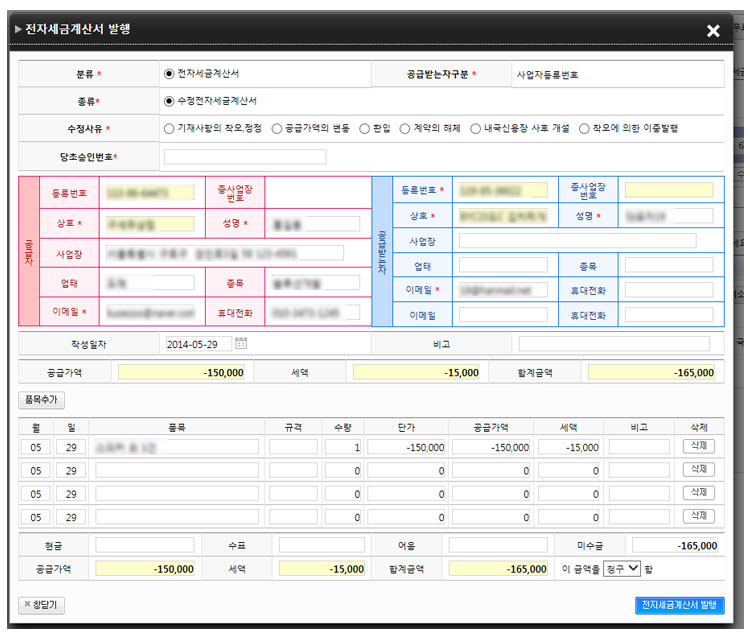Screen dimensions: 750x640
Task: Click the first row 품목 name field
Action: pyautogui.click(x=177, y=447)
